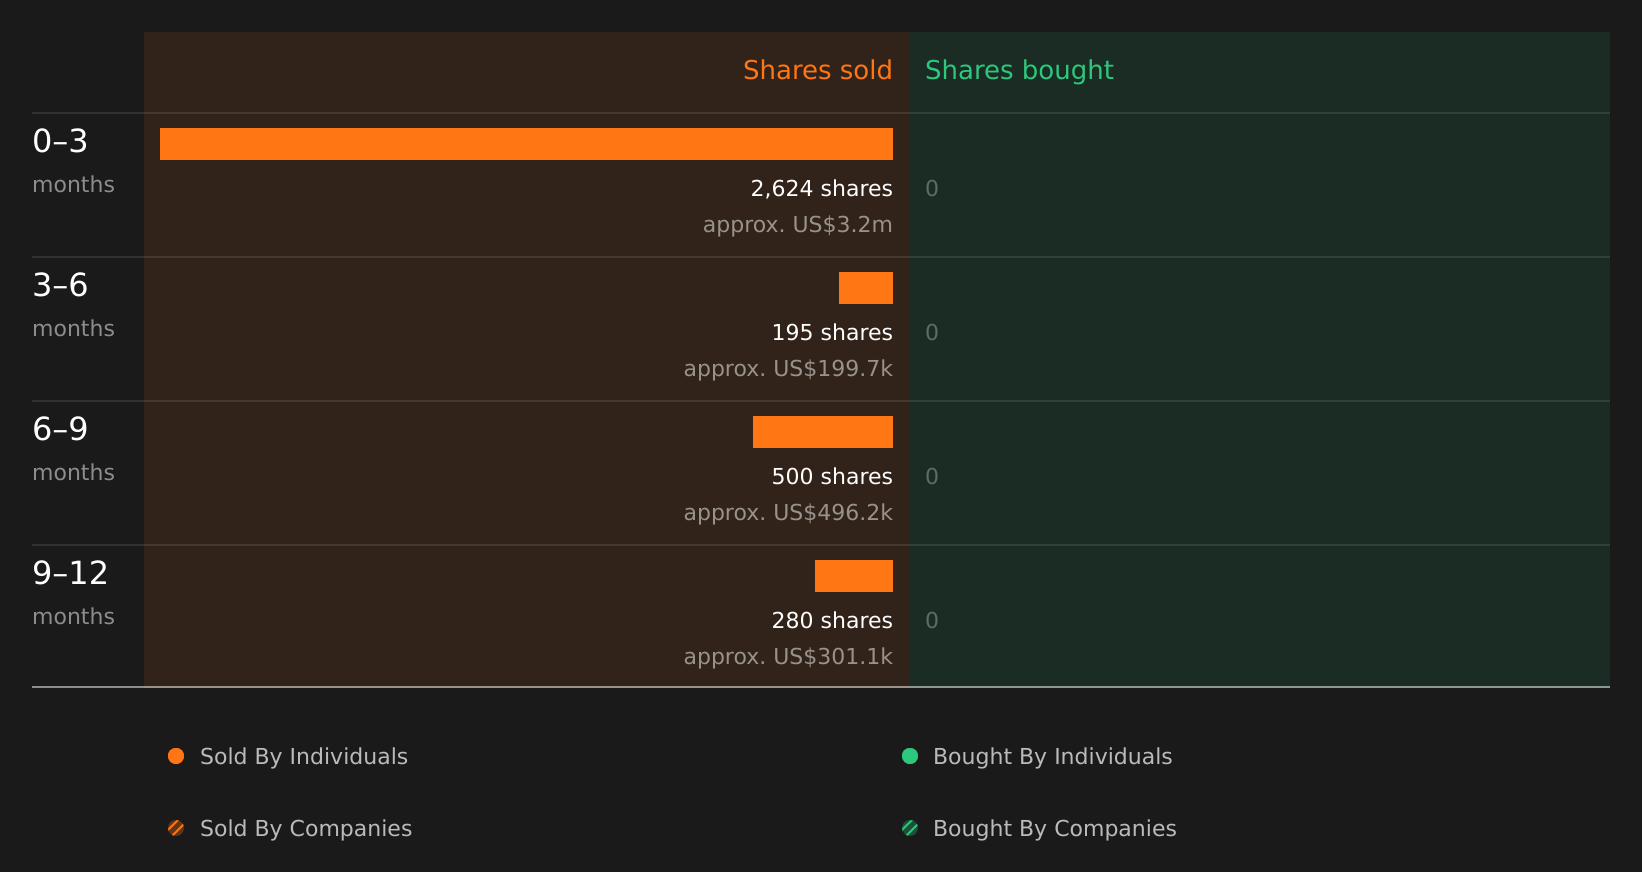Click the 2,624 shares value
Viewport: 1642px width, 872px height.
pos(821,189)
